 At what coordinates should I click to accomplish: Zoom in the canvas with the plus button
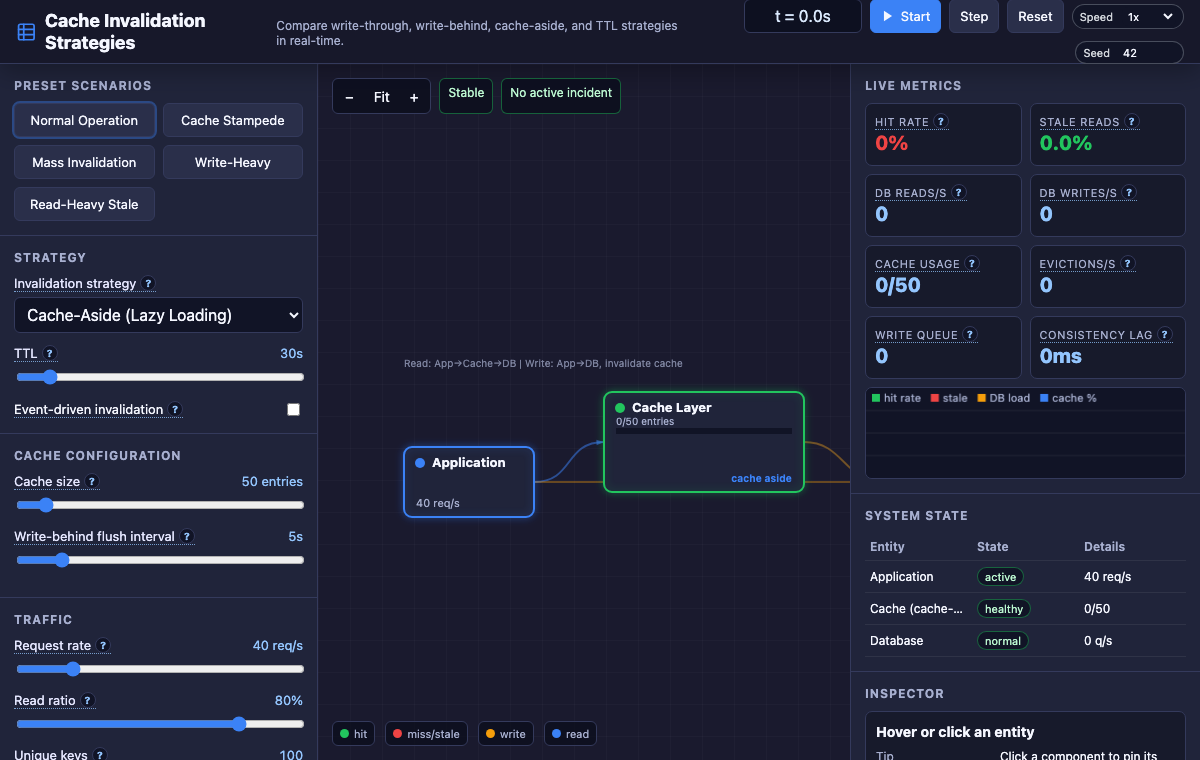[414, 97]
